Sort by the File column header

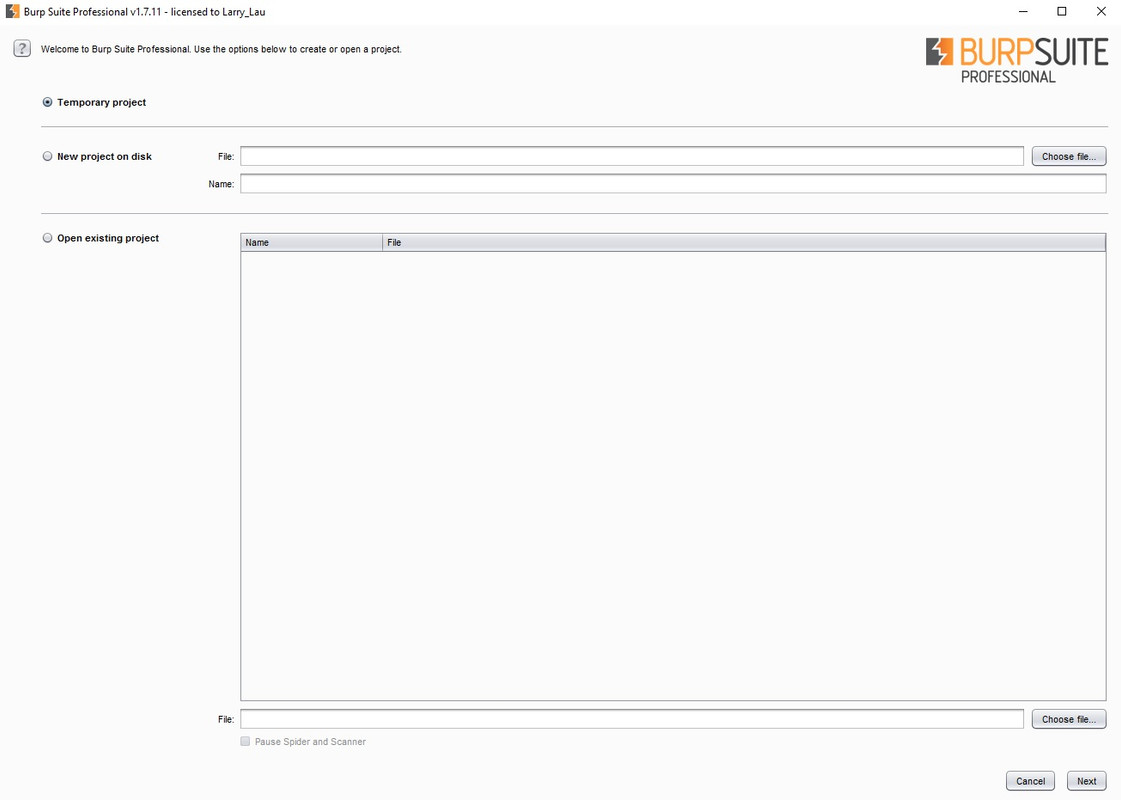[x=744, y=242]
